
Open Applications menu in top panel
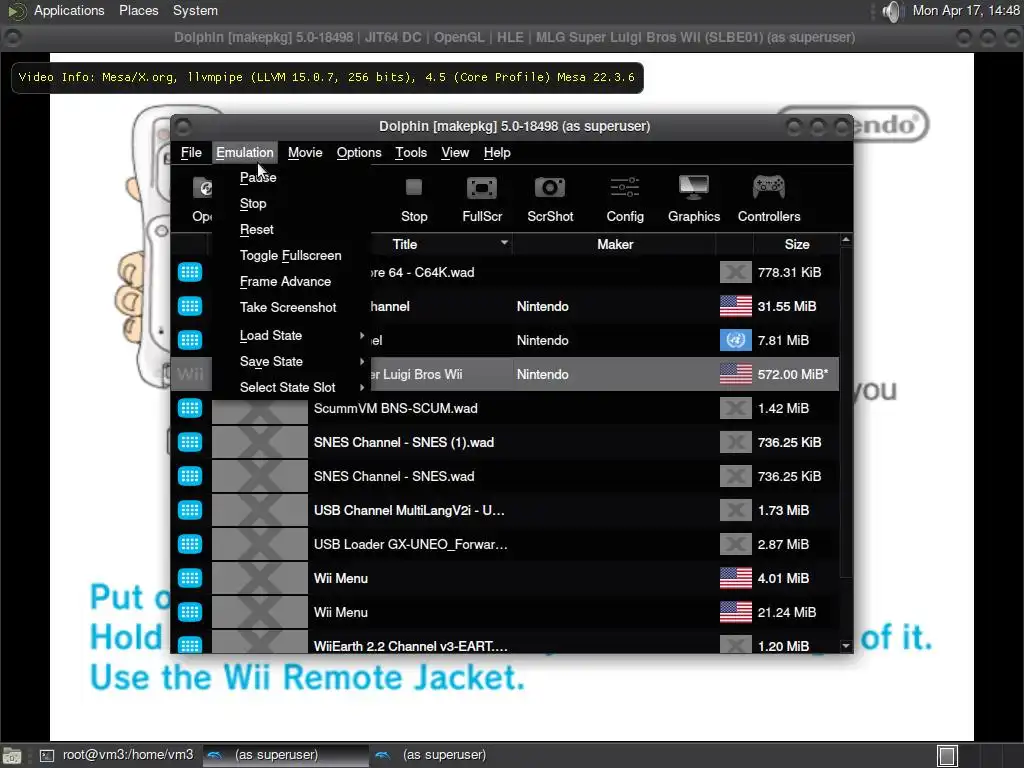click(x=69, y=11)
